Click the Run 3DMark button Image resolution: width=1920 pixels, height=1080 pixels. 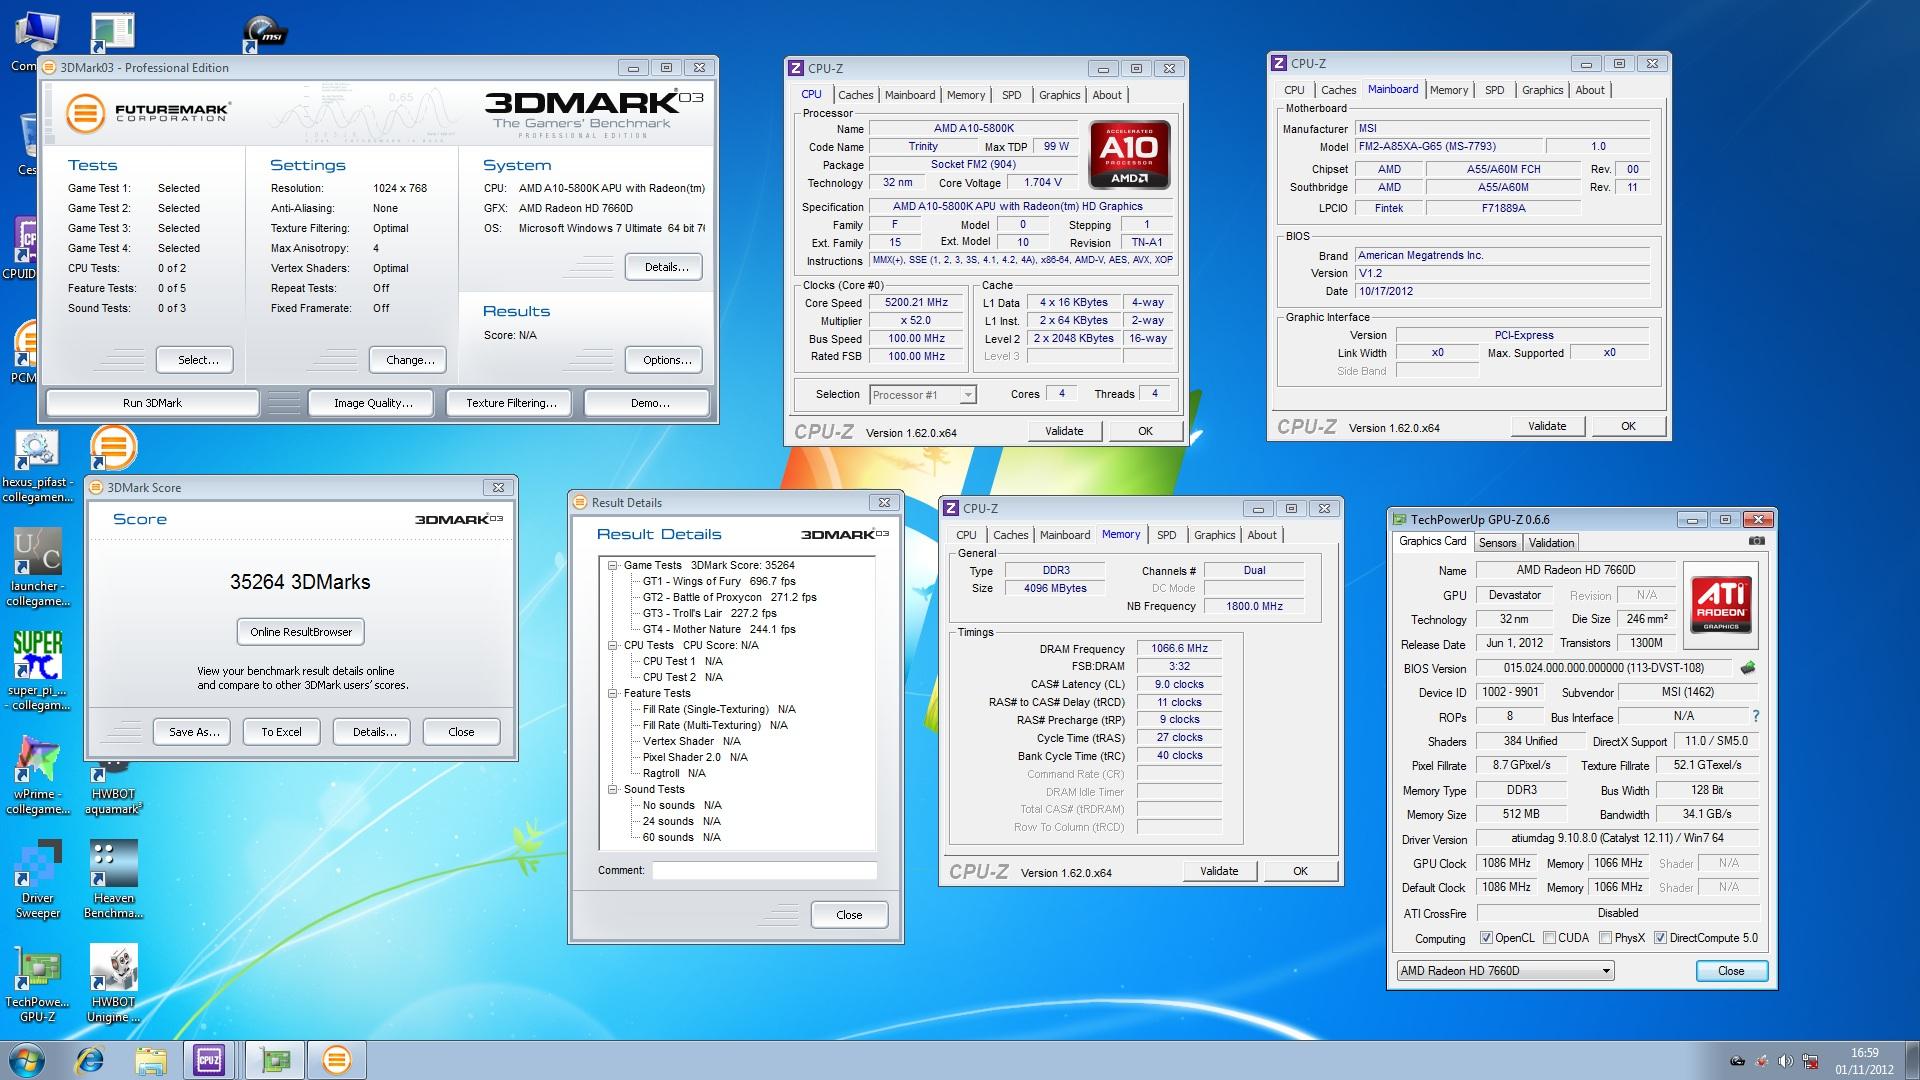152,403
